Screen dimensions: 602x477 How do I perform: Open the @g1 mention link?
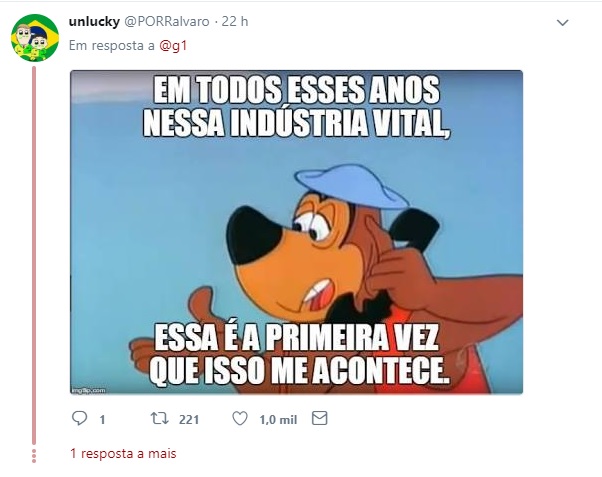click(x=173, y=46)
